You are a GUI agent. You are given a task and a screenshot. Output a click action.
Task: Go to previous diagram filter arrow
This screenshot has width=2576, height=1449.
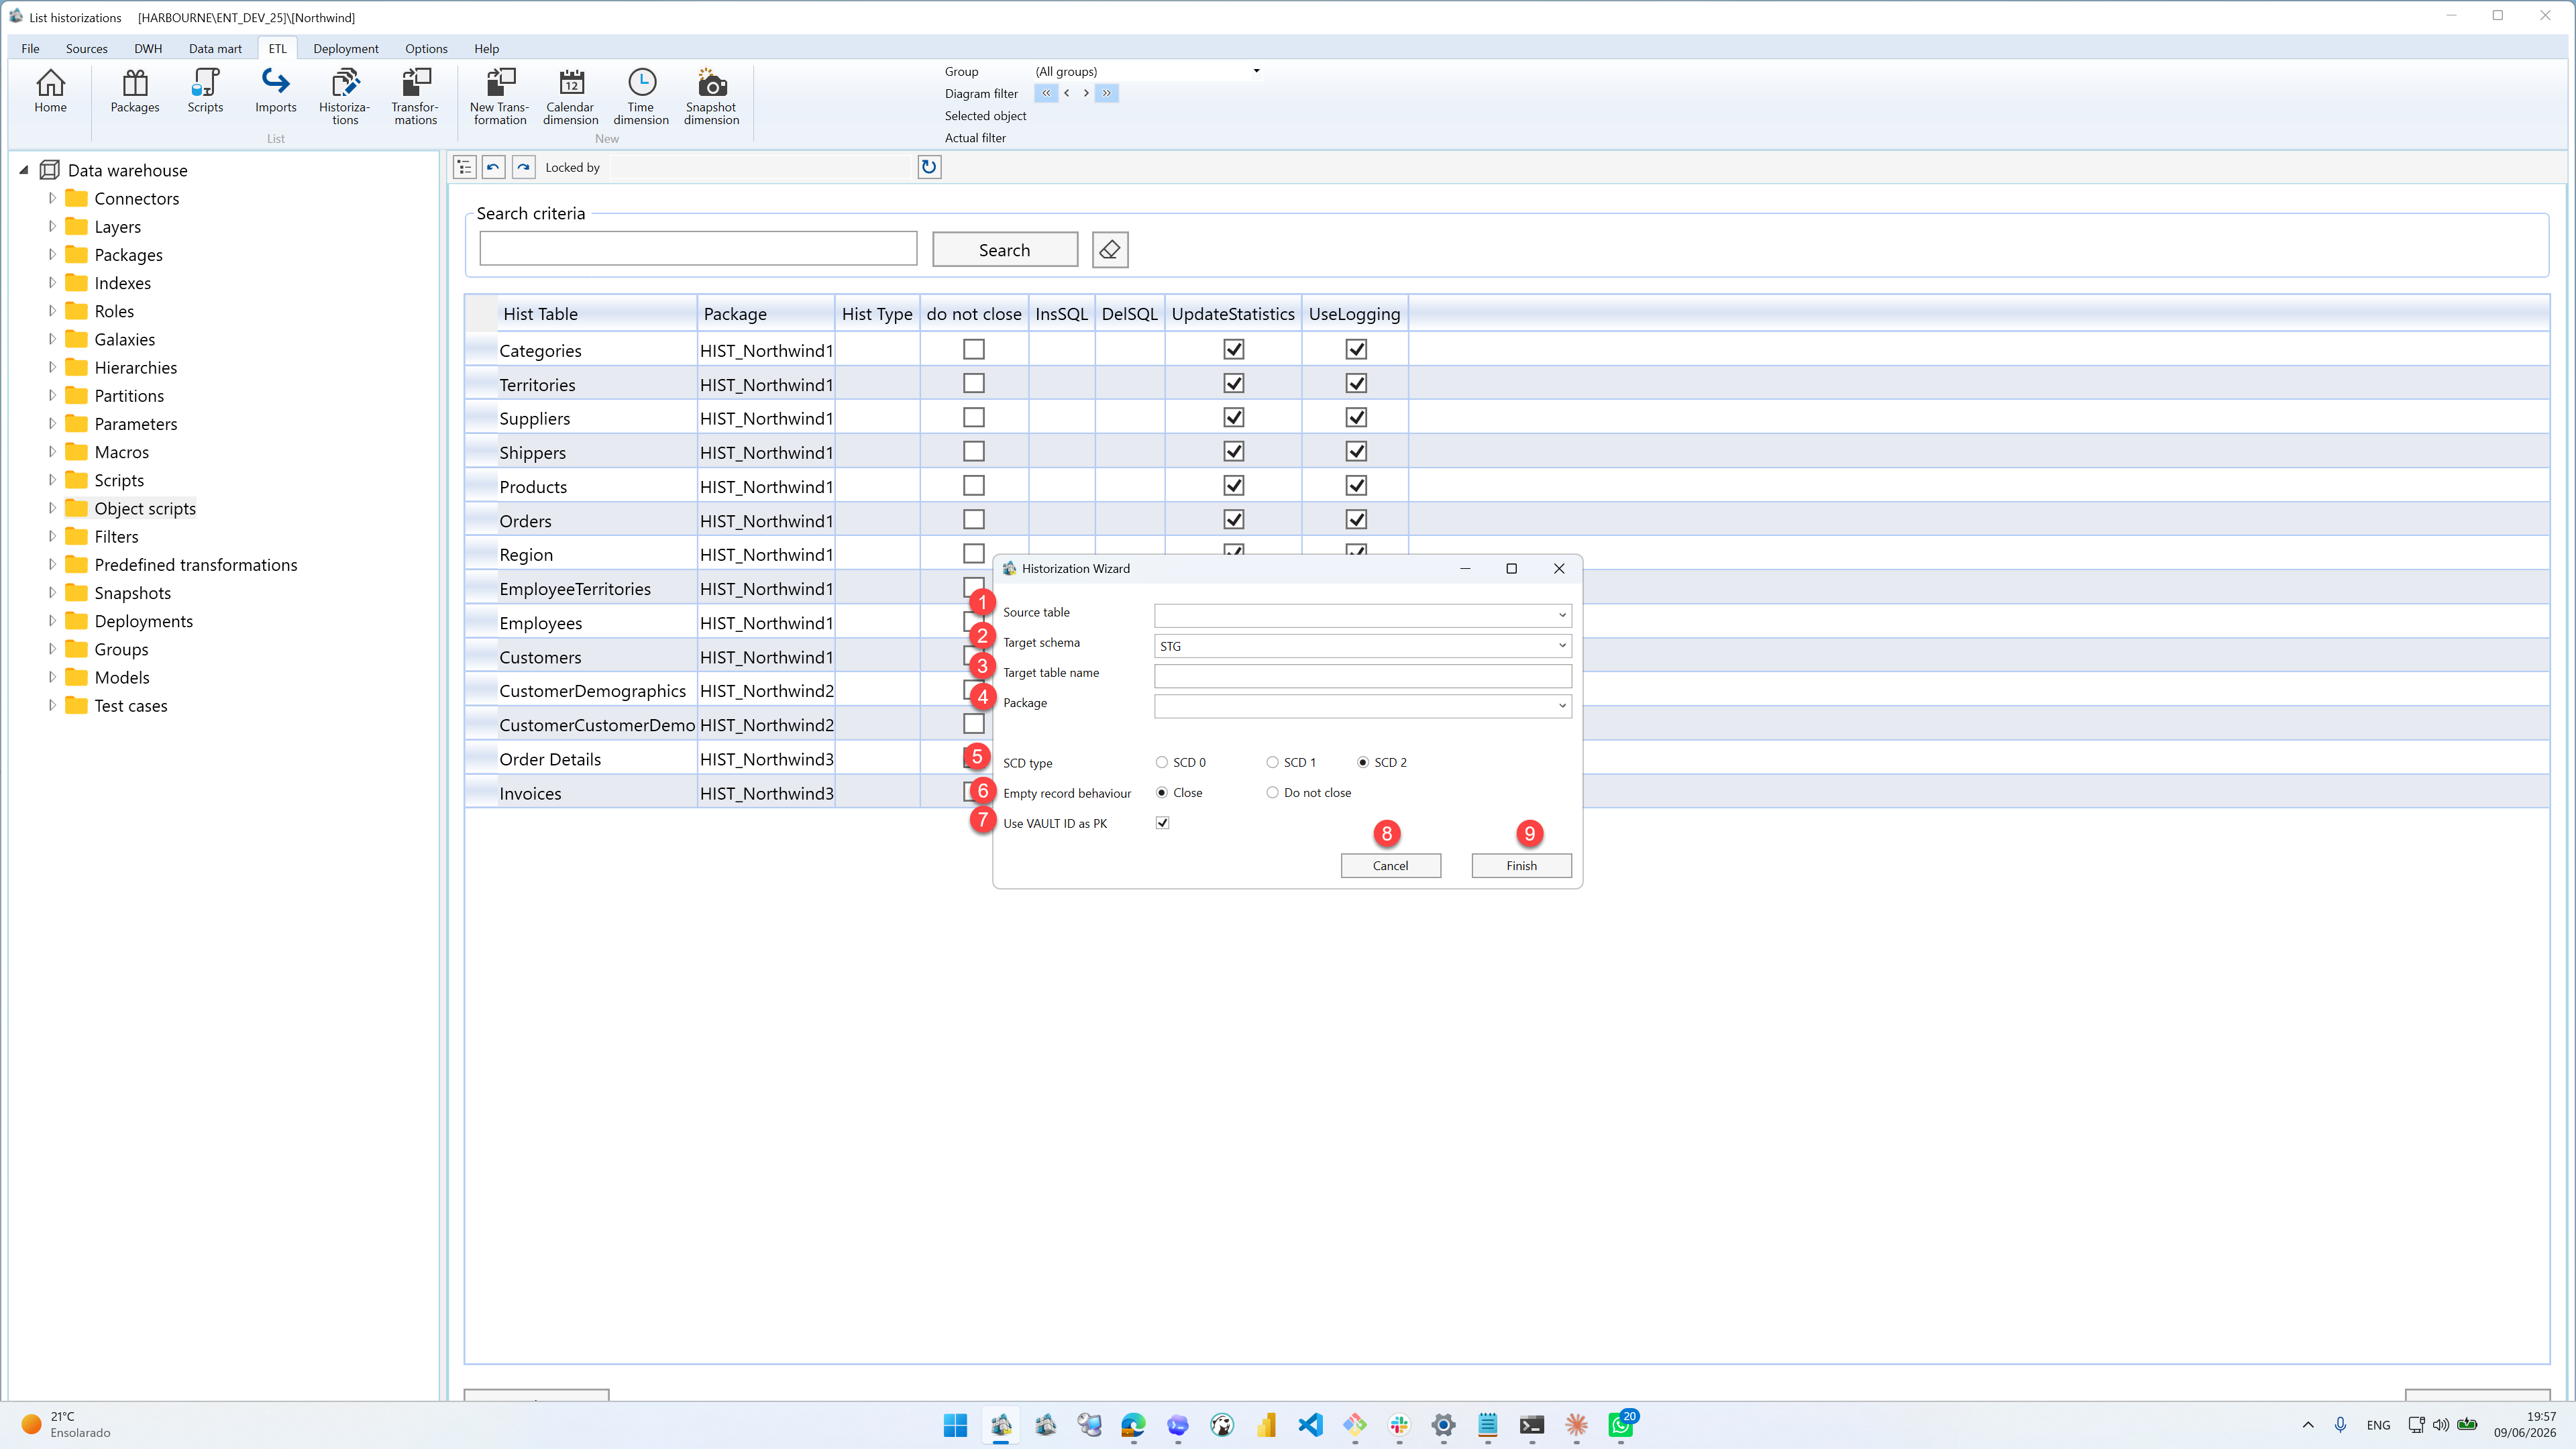point(1067,93)
